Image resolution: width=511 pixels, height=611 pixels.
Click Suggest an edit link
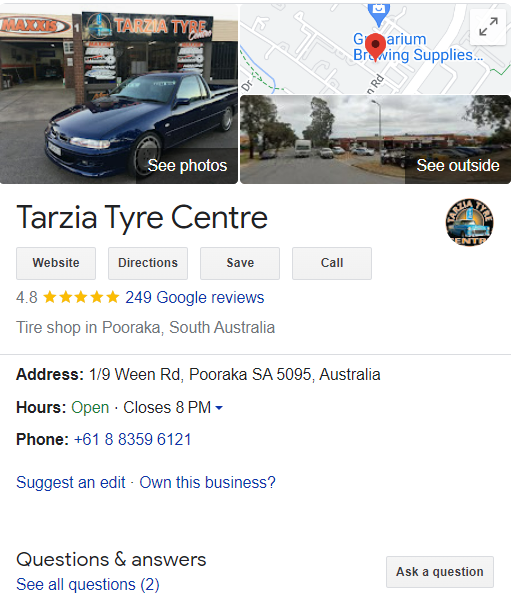pos(71,482)
